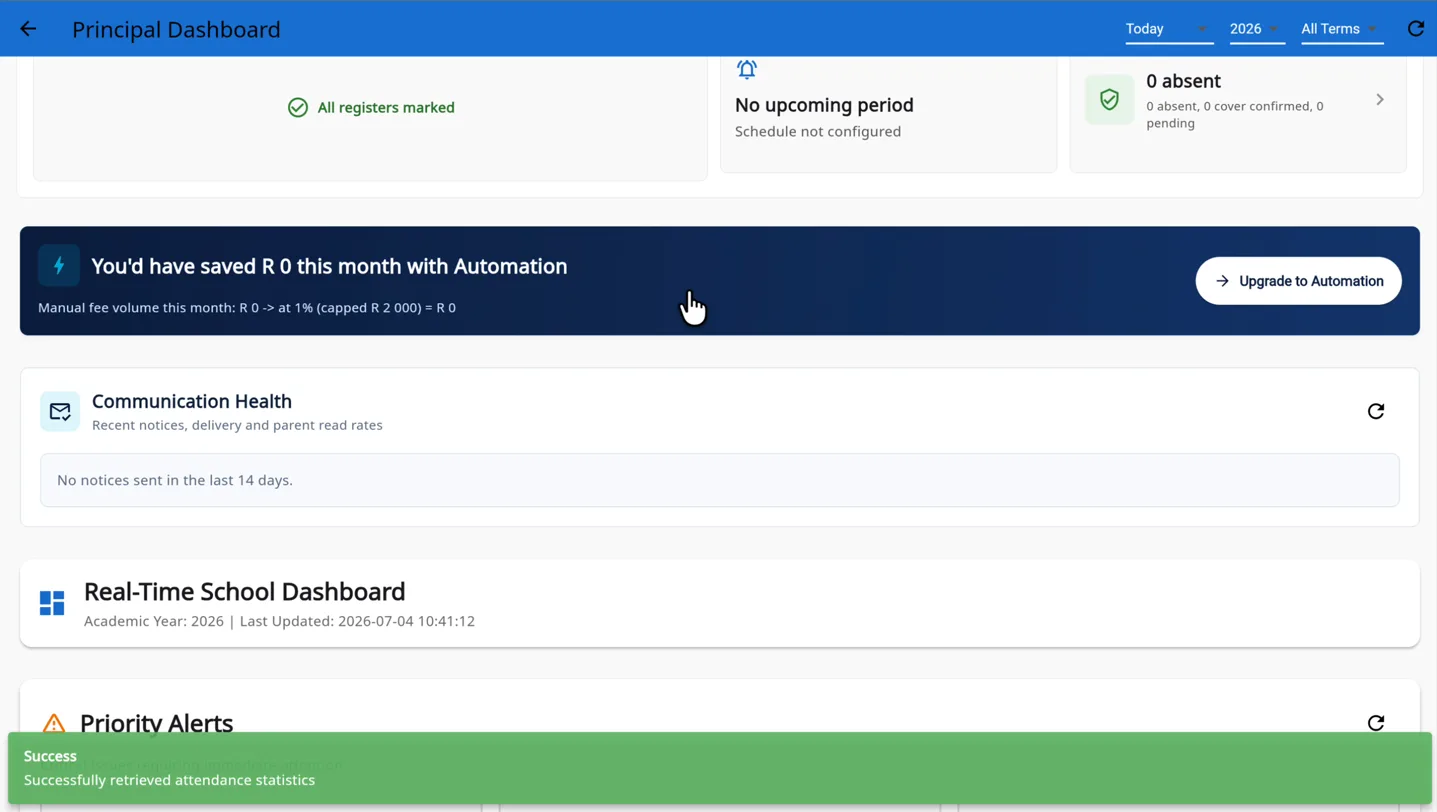Viewport: 1437px width, 812px height.
Task: Click the Priority Alerts heading
Action: [156, 722]
